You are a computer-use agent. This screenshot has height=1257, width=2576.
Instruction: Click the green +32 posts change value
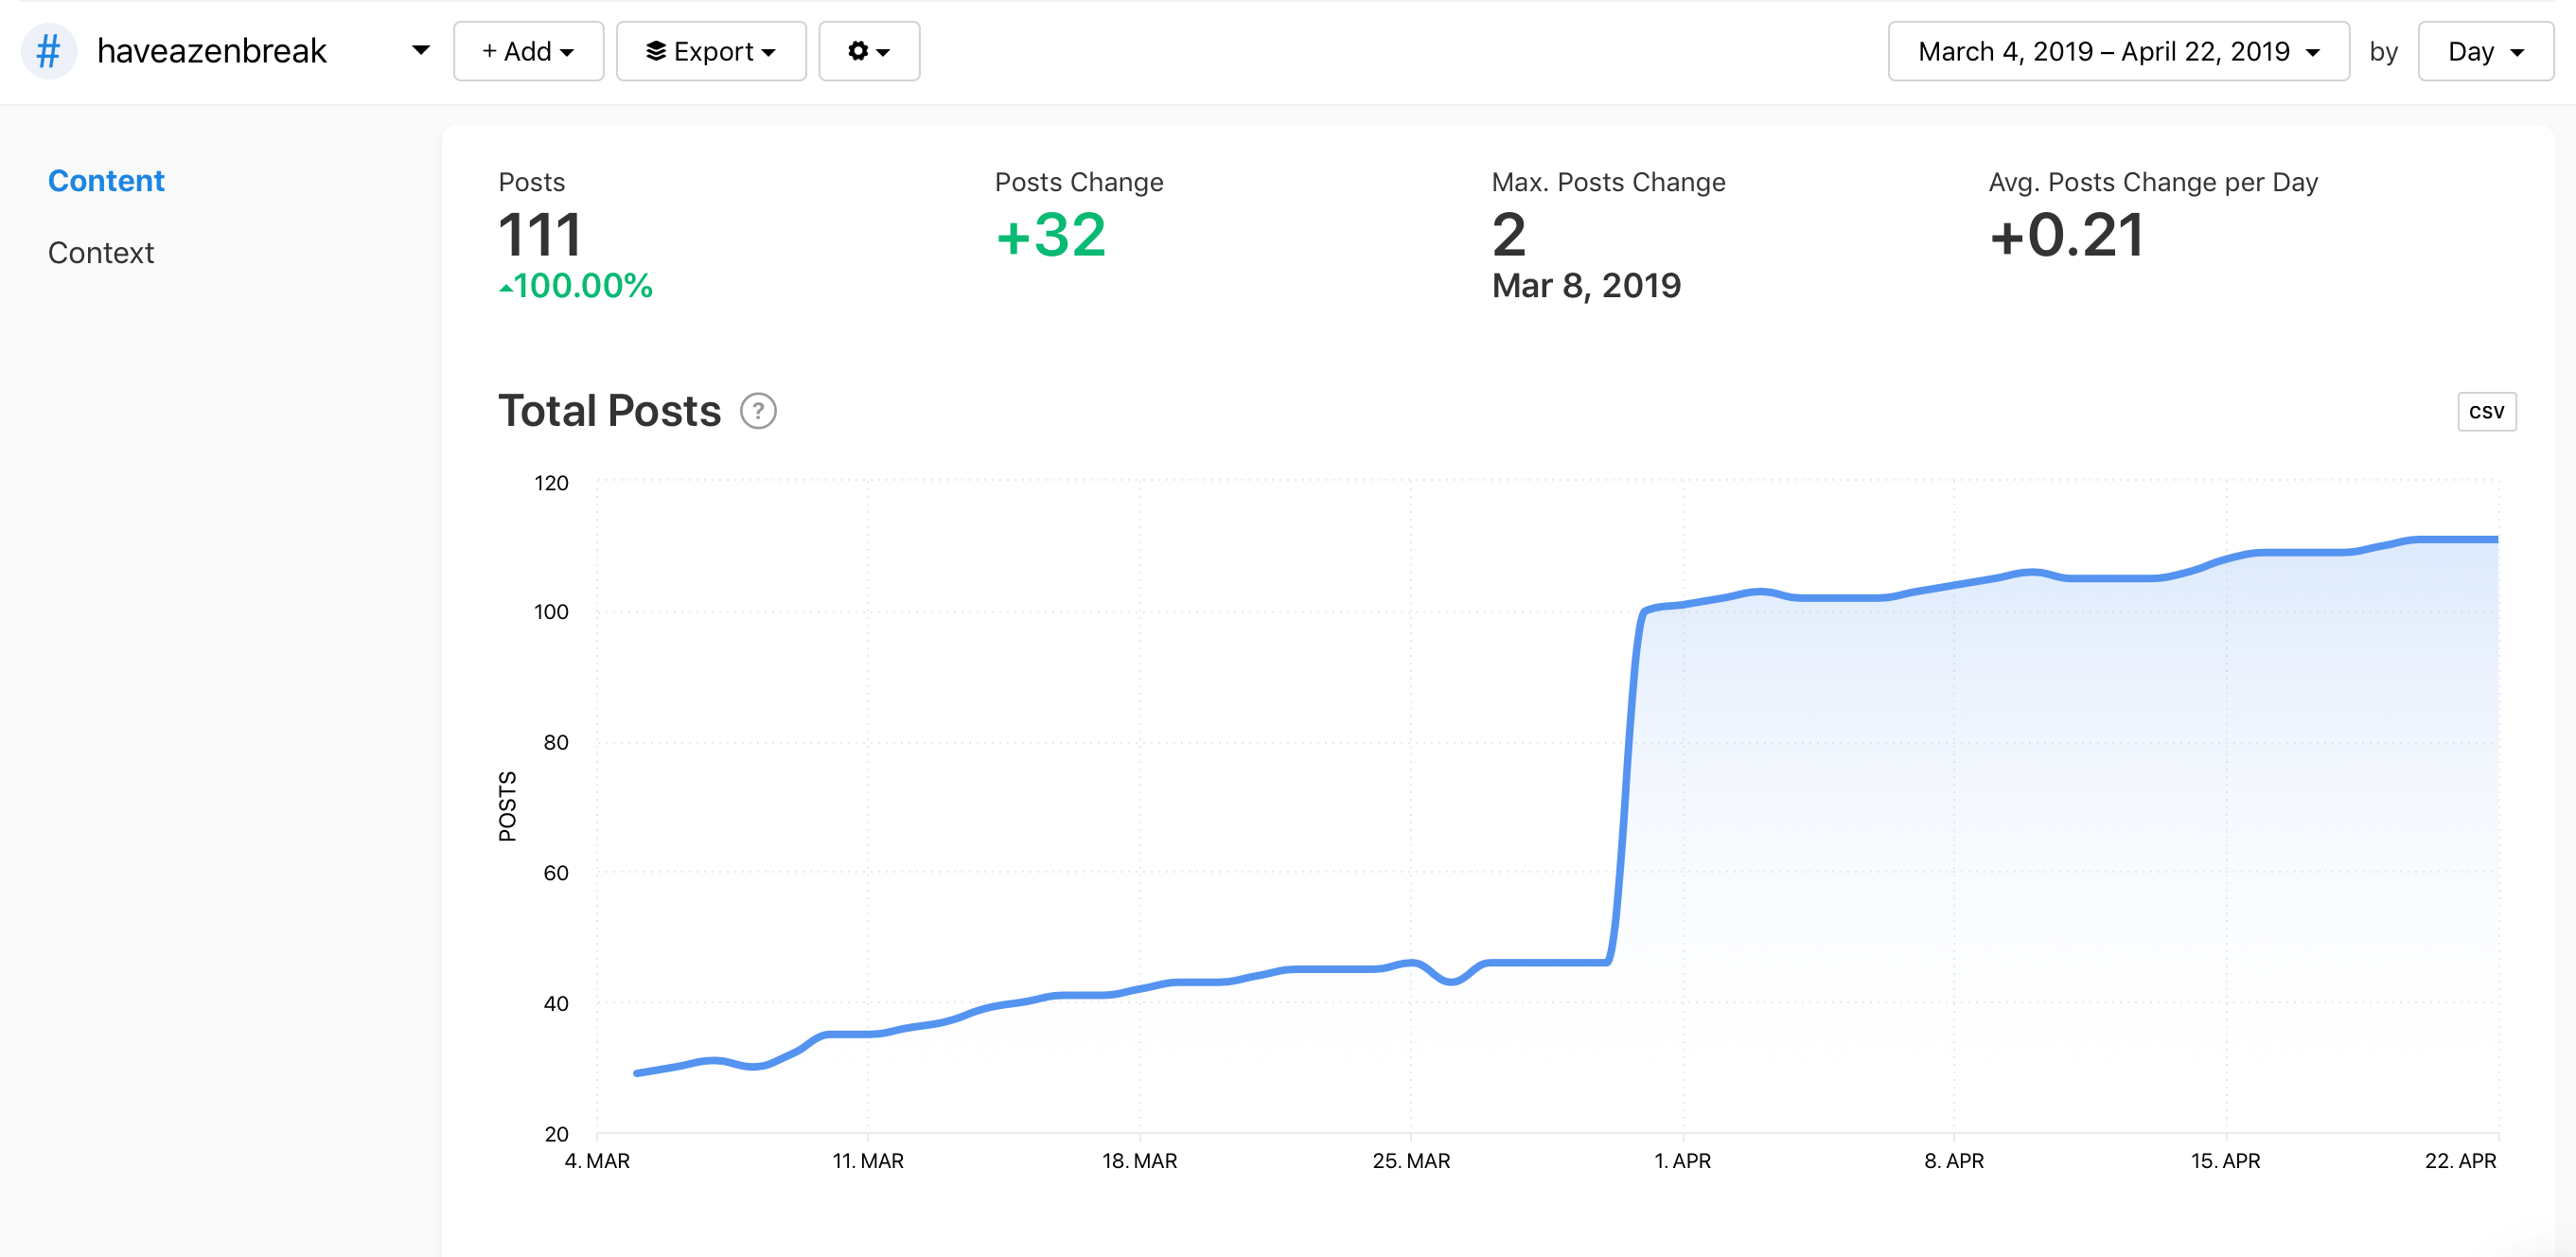(1050, 236)
